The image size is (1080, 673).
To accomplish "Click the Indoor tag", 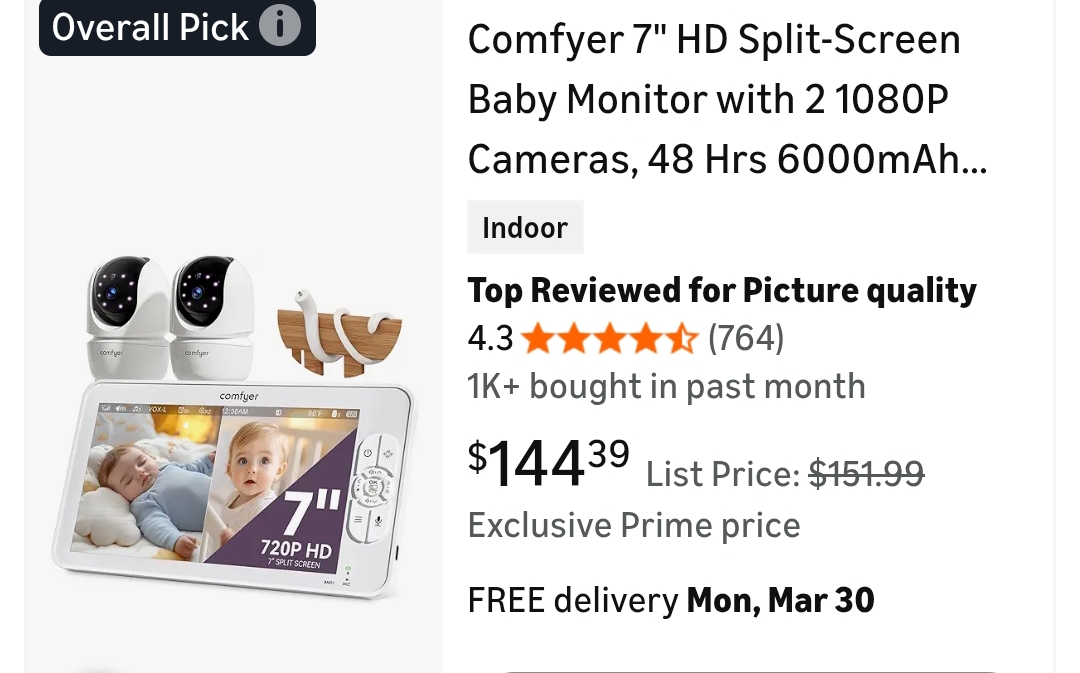I will coord(526,227).
